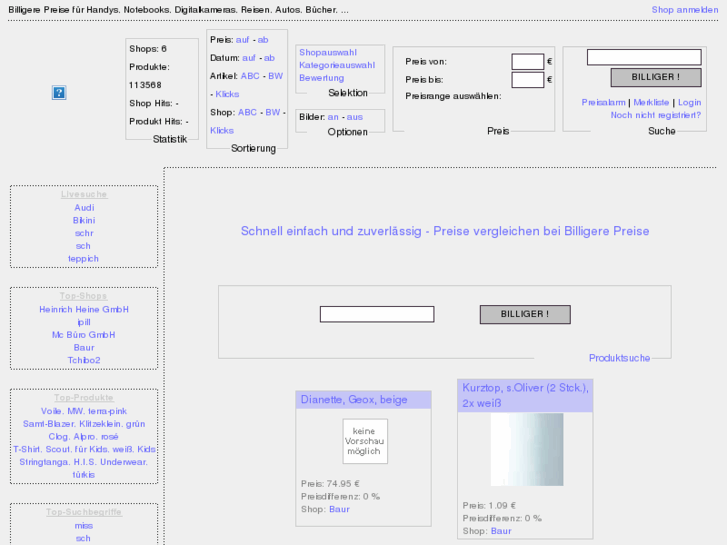Click keine Vorschau möglich thumbnail
The height and width of the screenshot is (545, 727).
(x=365, y=441)
